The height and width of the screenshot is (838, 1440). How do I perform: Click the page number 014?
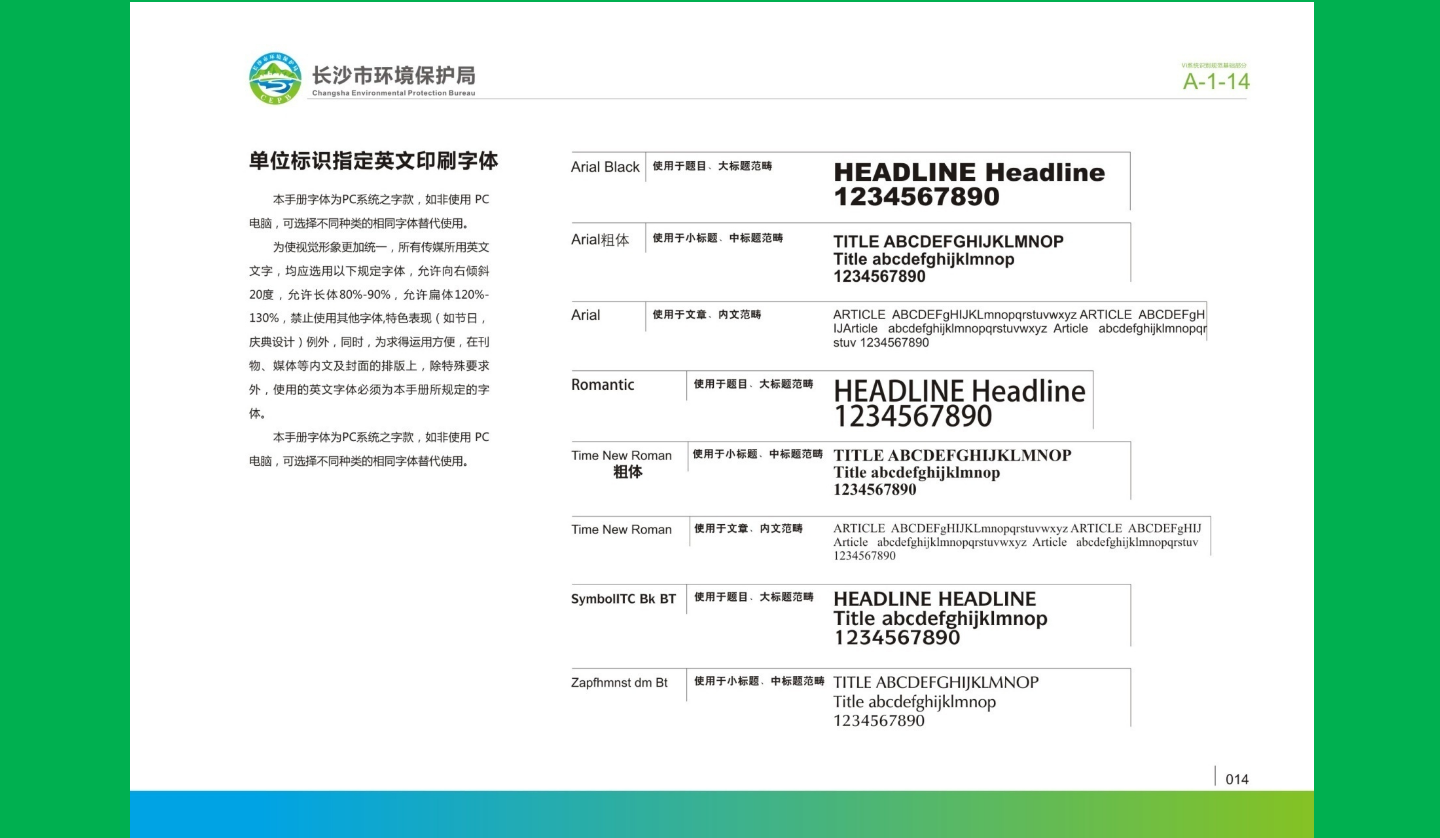coord(1237,778)
